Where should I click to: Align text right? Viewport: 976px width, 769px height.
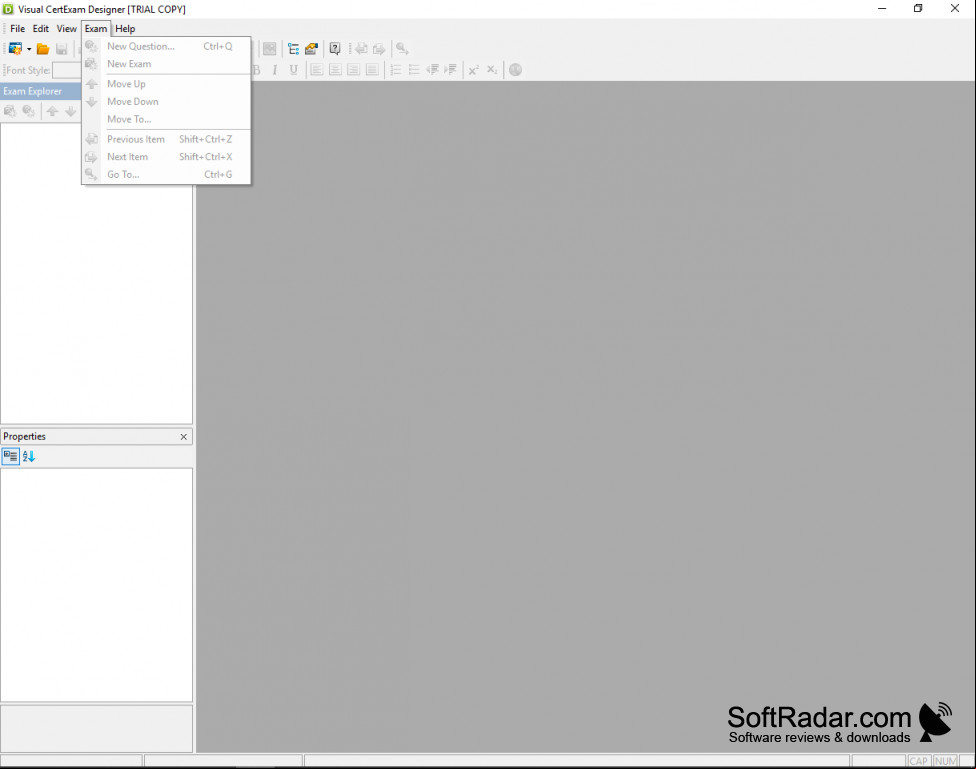354,70
